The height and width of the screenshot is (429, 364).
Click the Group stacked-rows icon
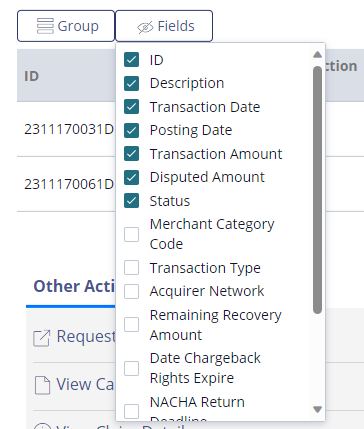coord(45,26)
